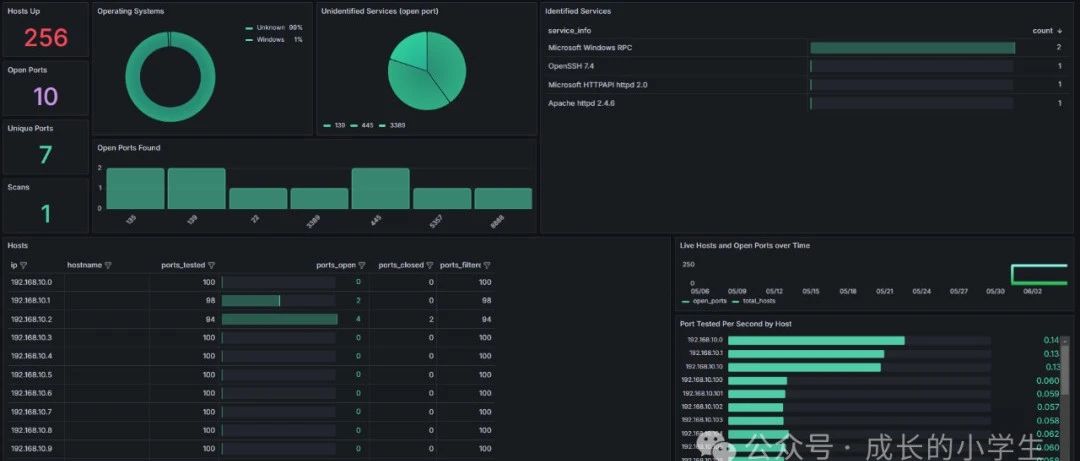Click the 256 Hosts Up value
The height and width of the screenshot is (461, 1080).
(46, 37)
